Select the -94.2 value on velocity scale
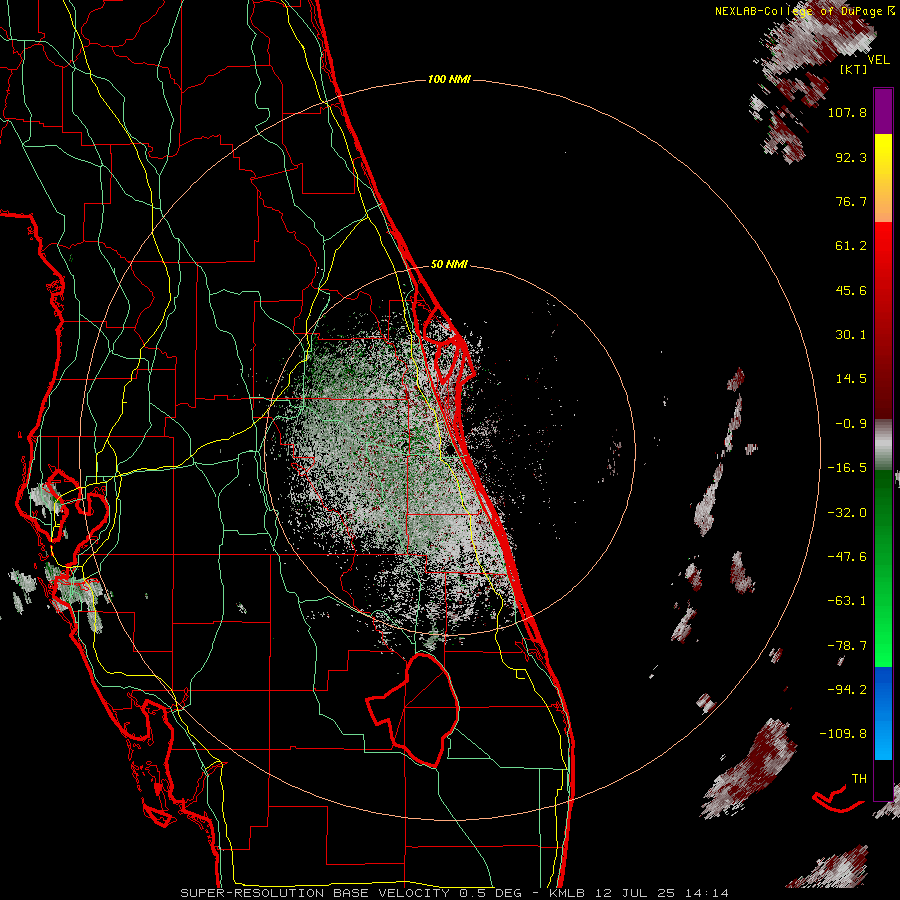The image size is (900, 900). click(x=847, y=689)
